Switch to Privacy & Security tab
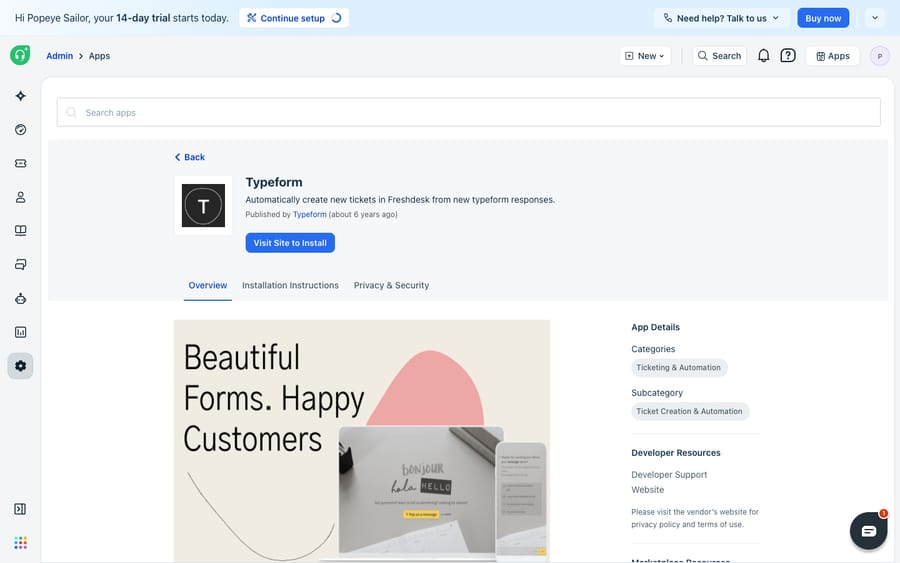 [391, 285]
